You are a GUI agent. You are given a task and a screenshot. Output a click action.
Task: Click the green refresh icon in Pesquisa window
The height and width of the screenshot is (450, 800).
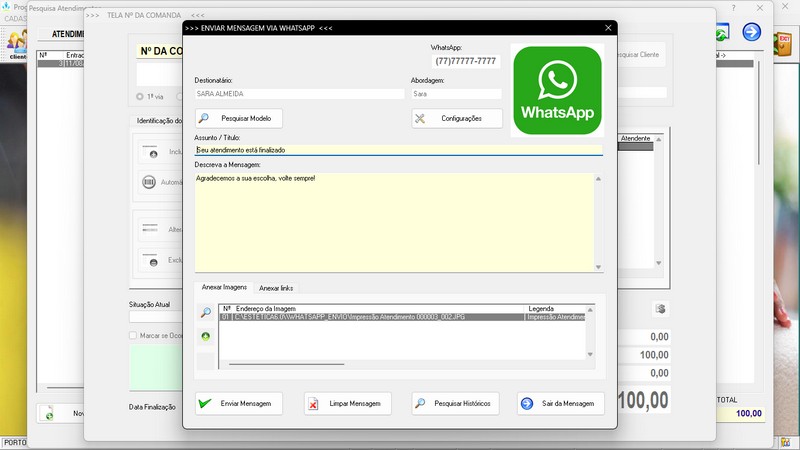[x=722, y=33]
